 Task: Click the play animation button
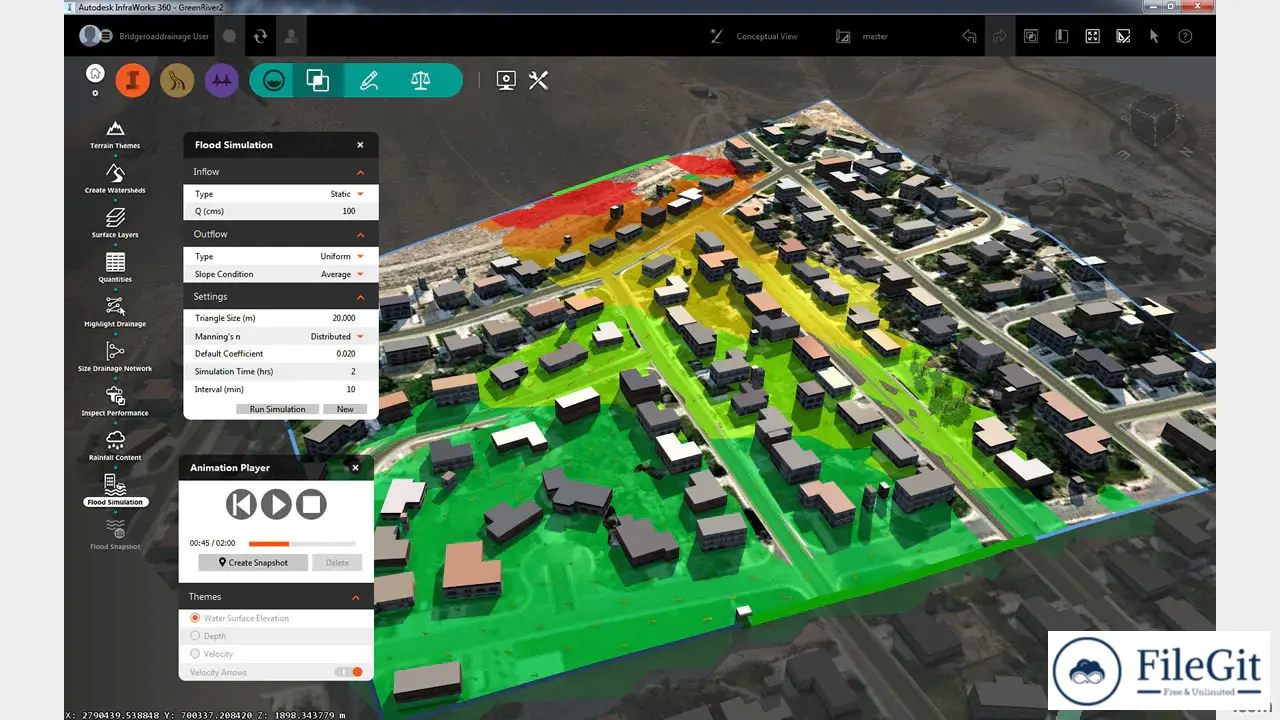coord(276,505)
